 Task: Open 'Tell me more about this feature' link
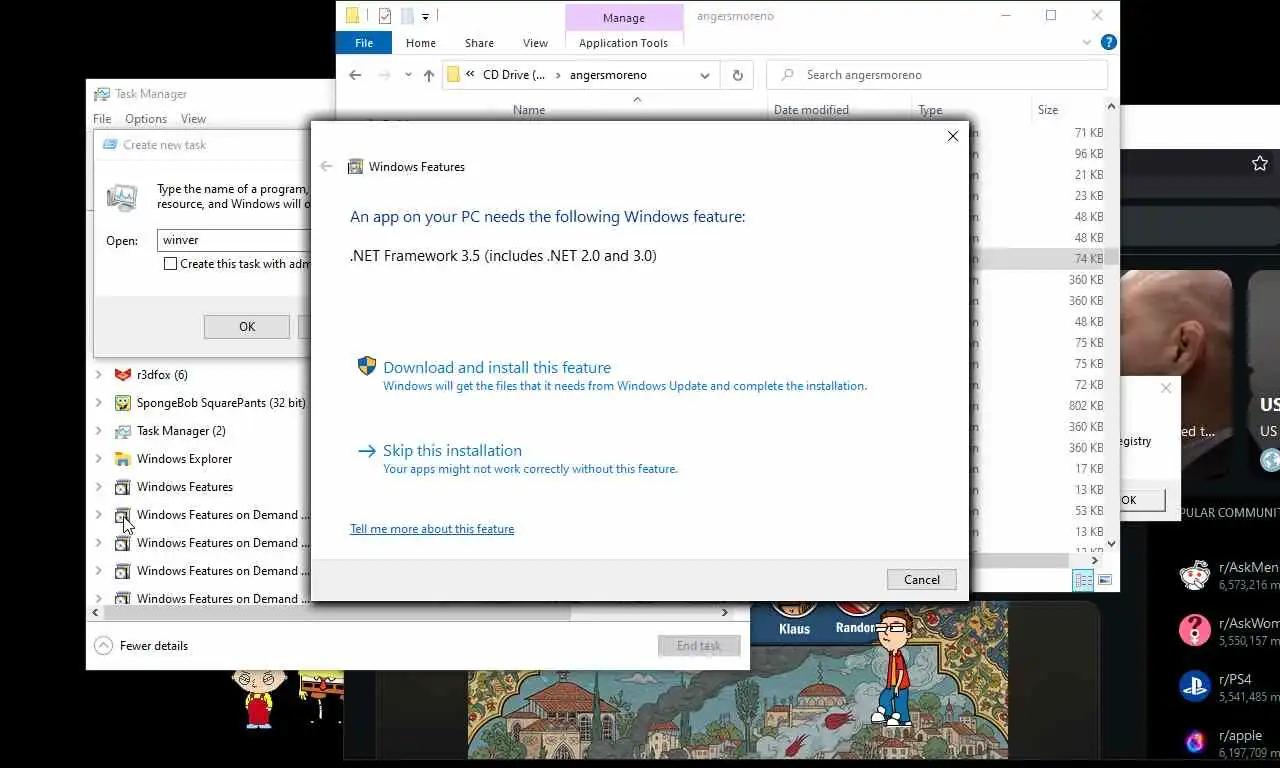coord(432,529)
